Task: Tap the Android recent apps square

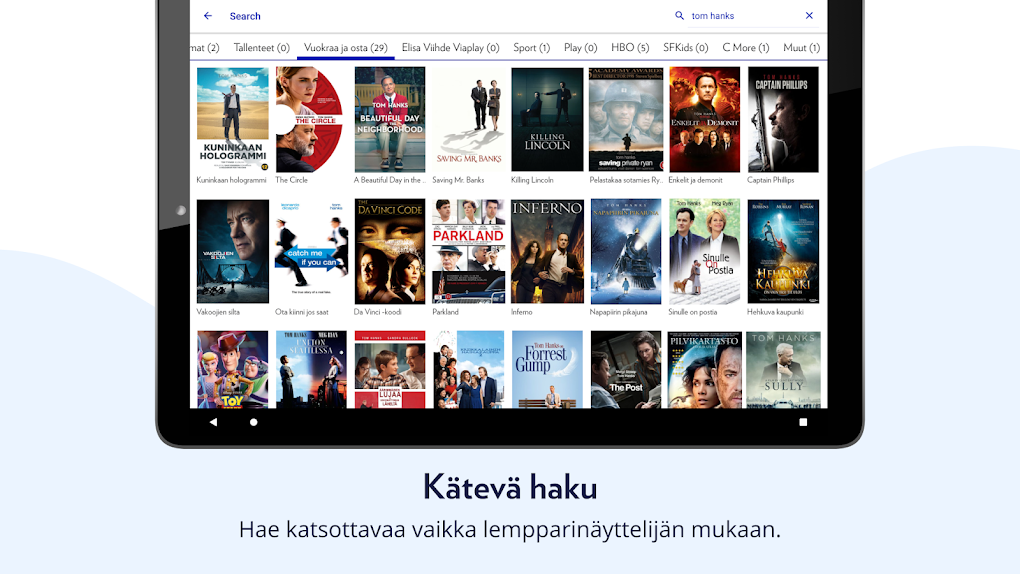Action: (x=803, y=422)
